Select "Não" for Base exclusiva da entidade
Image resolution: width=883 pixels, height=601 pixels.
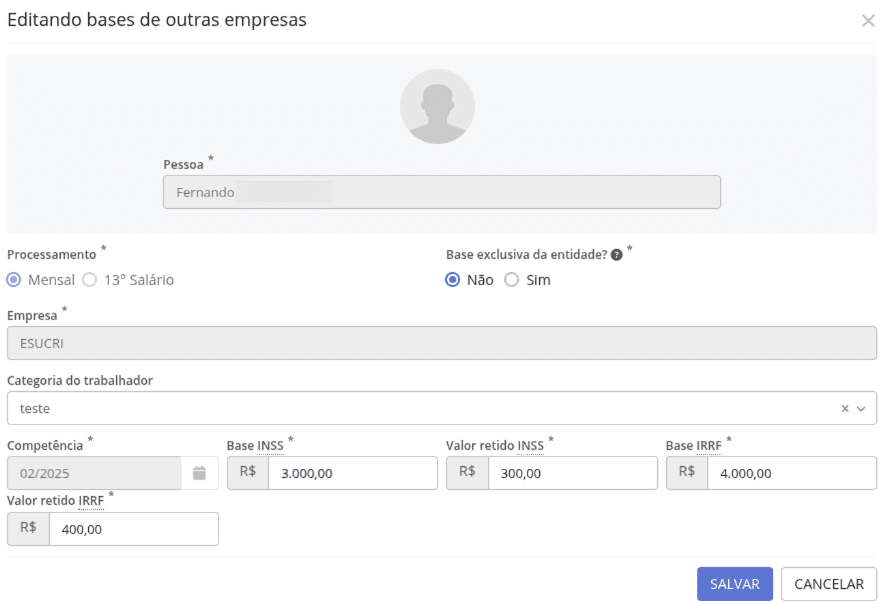(452, 280)
